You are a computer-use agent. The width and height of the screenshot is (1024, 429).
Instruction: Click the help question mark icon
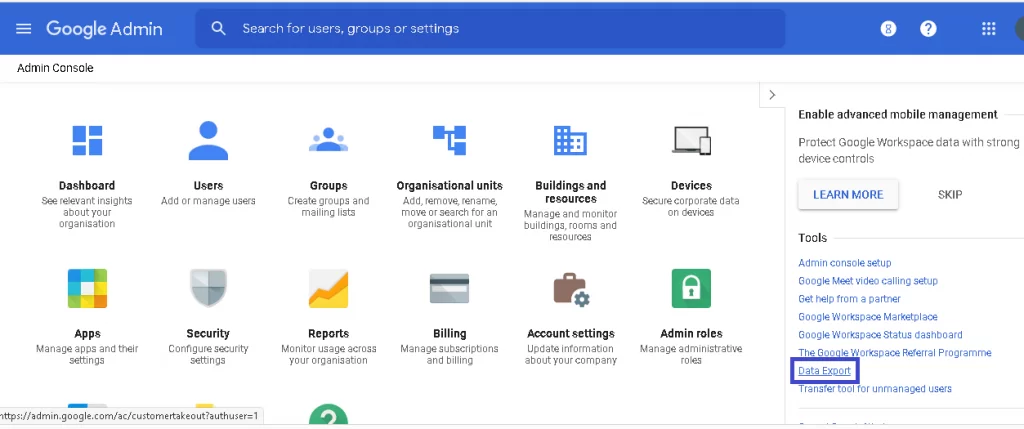click(x=928, y=28)
